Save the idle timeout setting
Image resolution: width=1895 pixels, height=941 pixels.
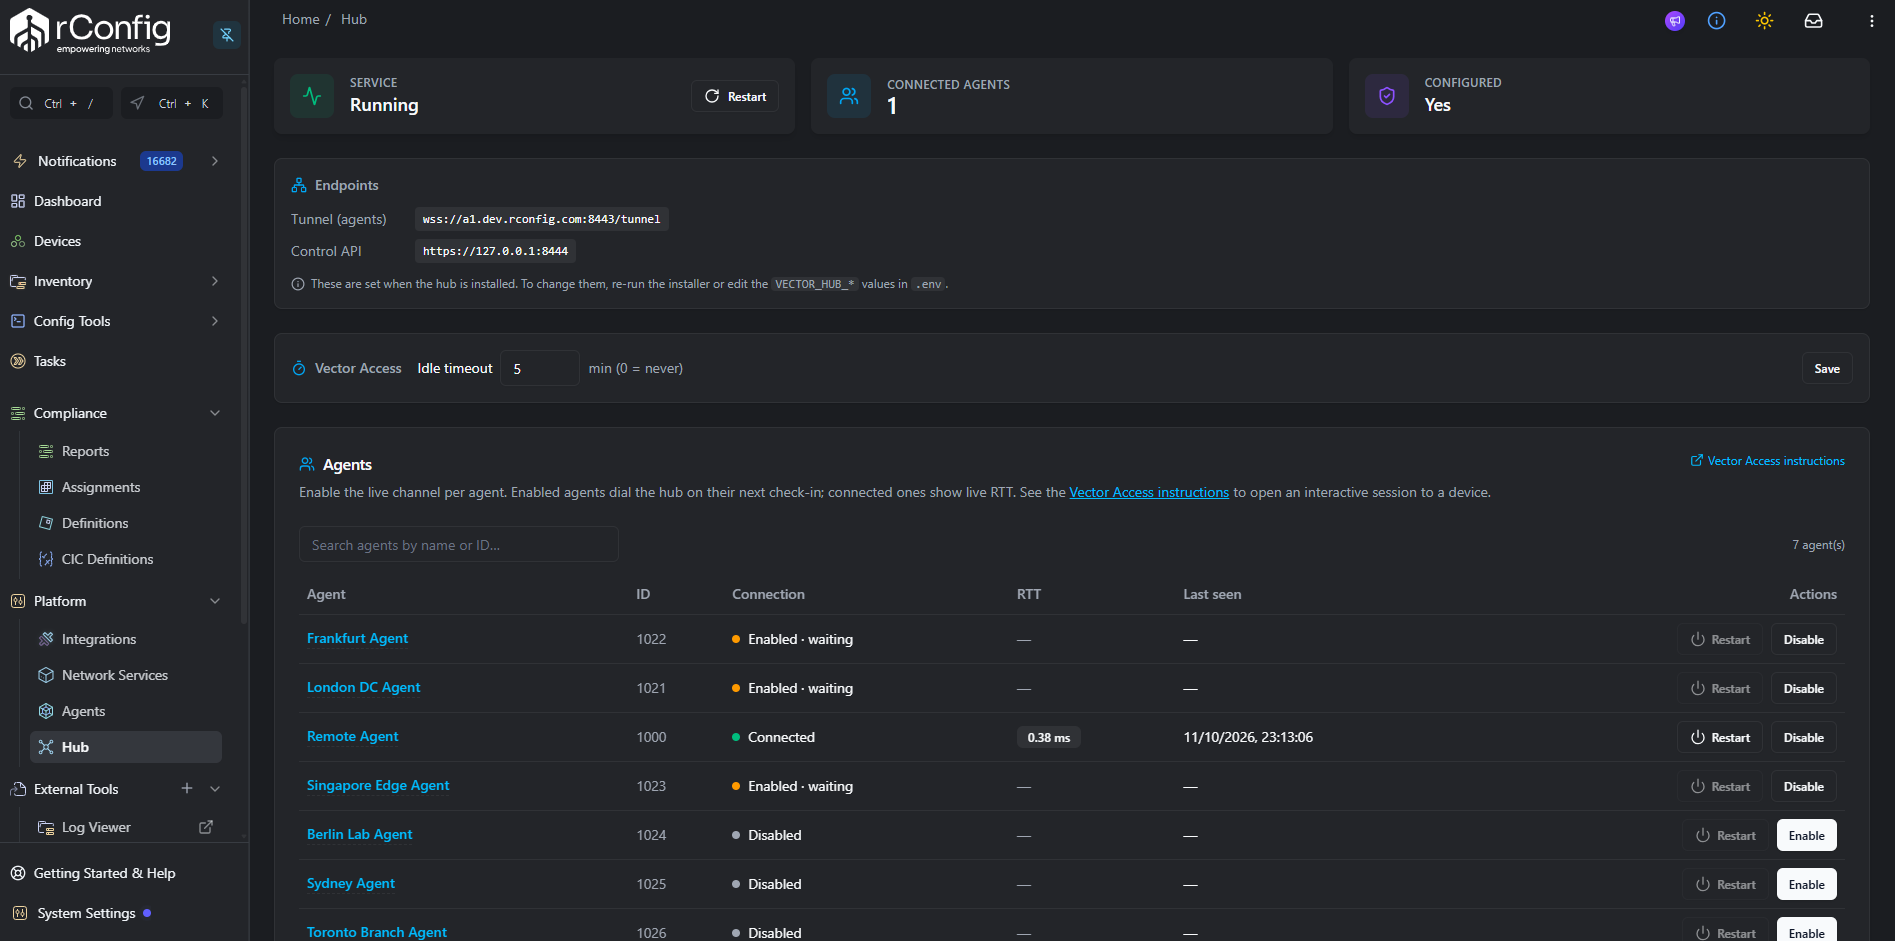coord(1827,368)
